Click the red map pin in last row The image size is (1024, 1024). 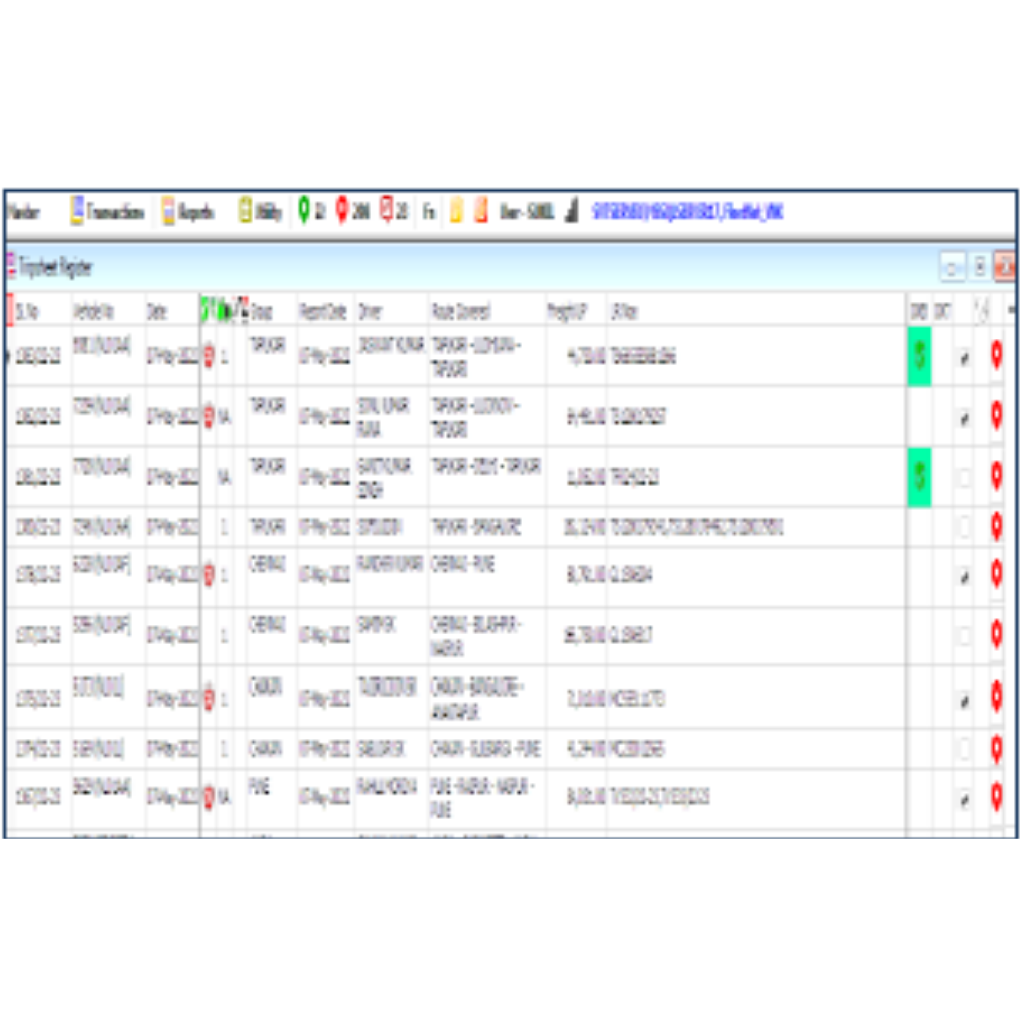pyautogui.click(x=996, y=797)
